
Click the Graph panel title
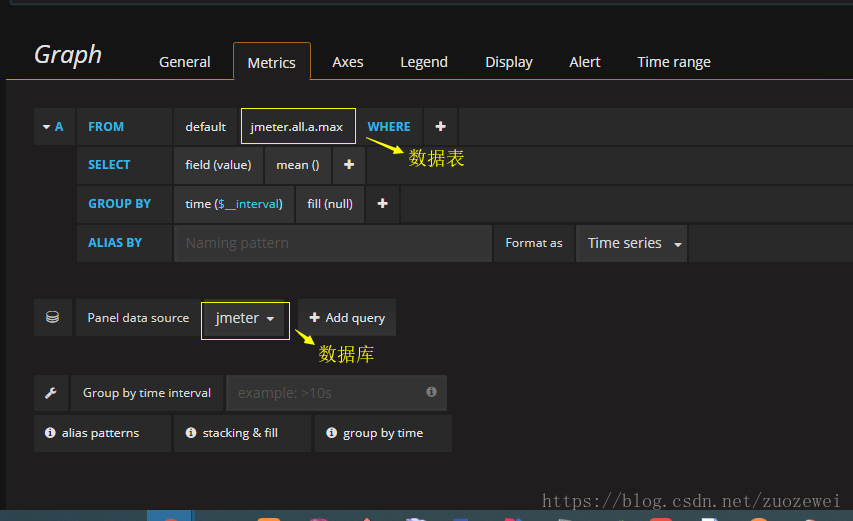pyautogui.click(x=68, y=55)
